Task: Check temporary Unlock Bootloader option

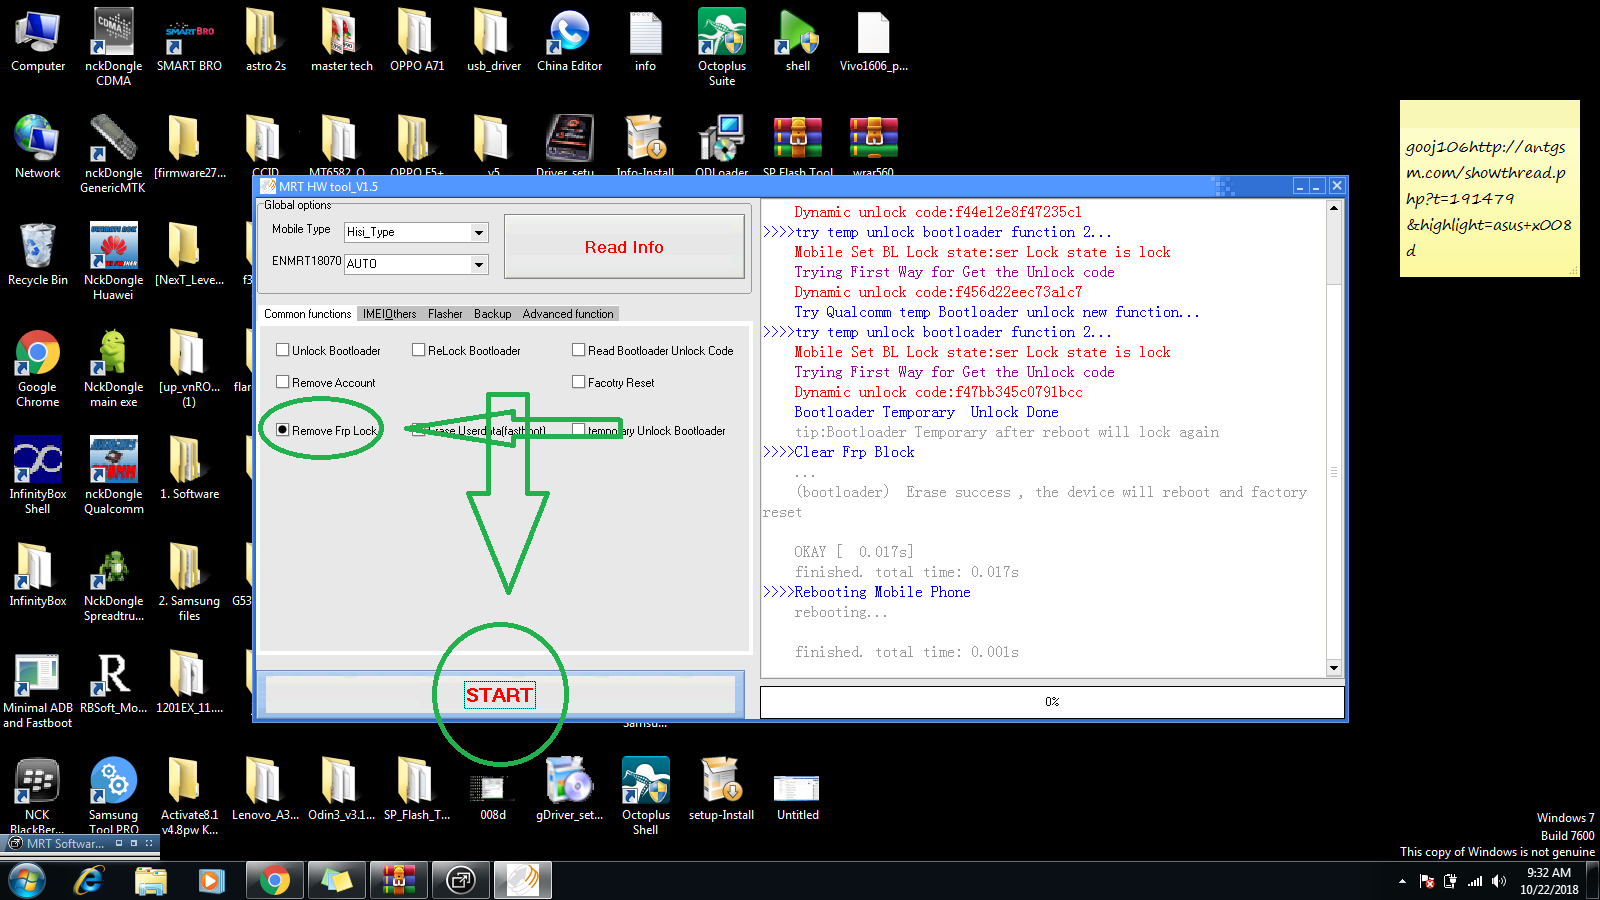Action: [x=579, y=430]
